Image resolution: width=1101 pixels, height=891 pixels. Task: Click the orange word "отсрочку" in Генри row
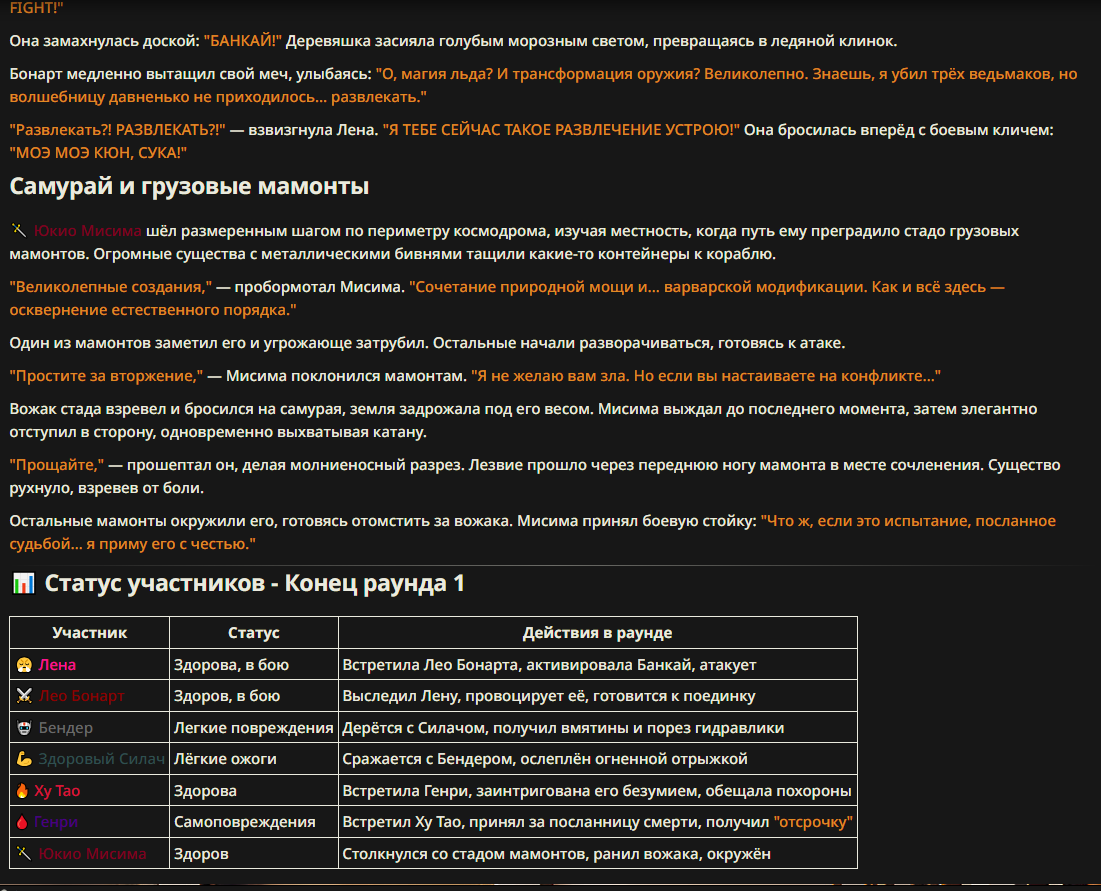(813, 821)
